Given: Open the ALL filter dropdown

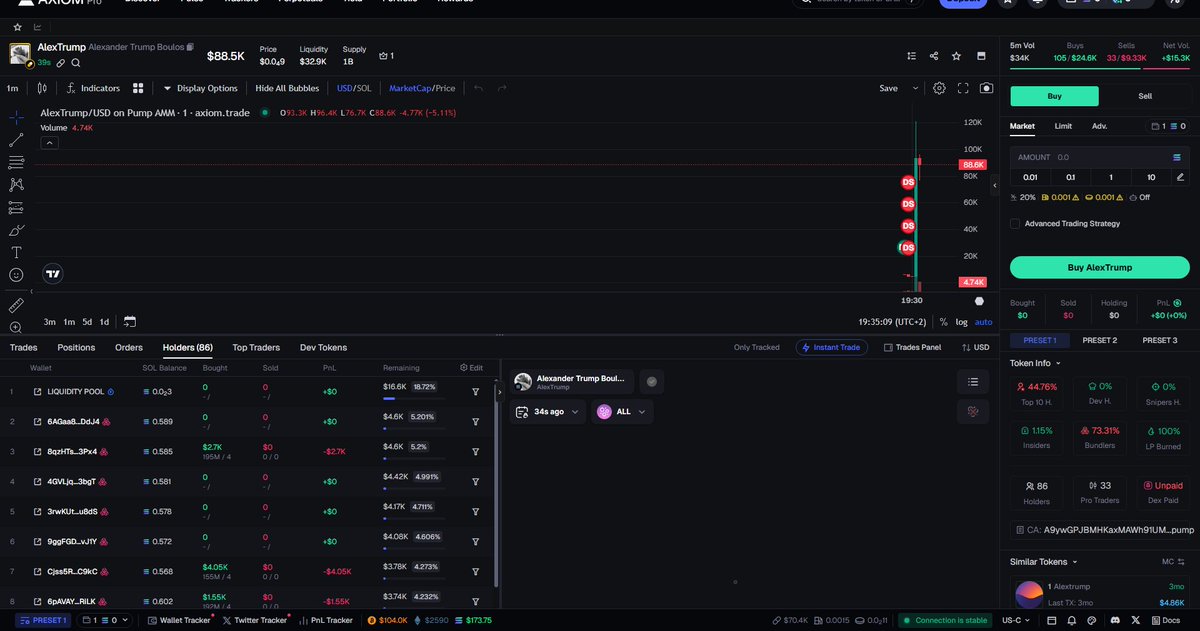Looking at the screenshot, I should click(621, 411).
